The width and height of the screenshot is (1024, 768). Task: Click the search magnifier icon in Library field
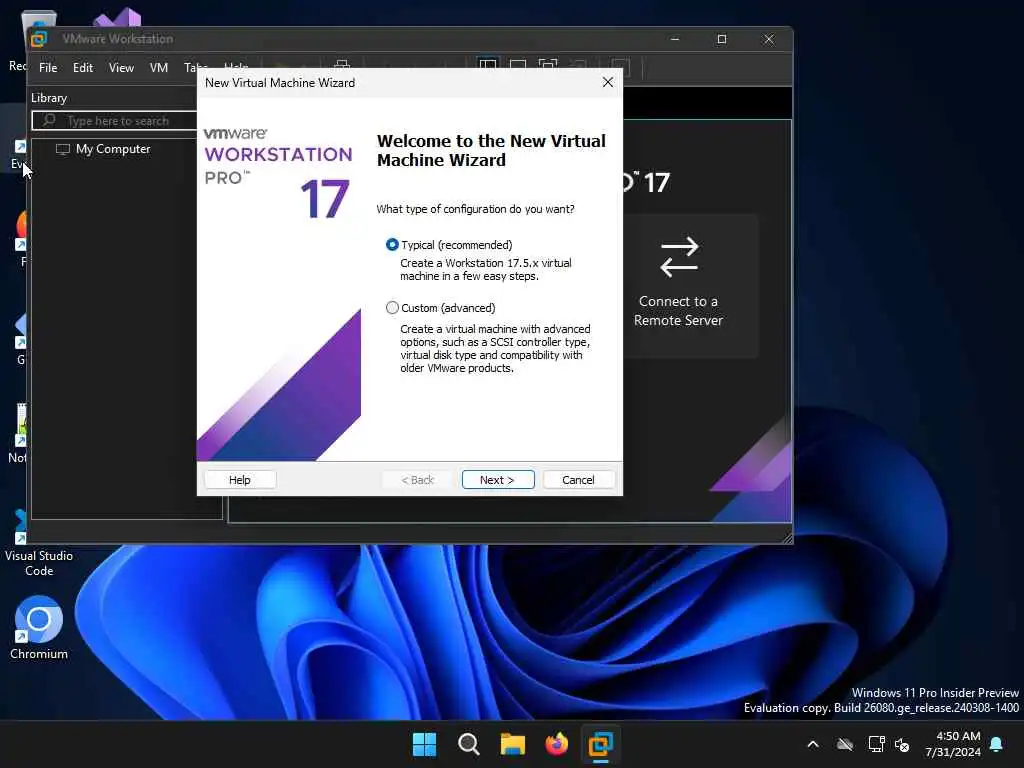pos(48,121)
